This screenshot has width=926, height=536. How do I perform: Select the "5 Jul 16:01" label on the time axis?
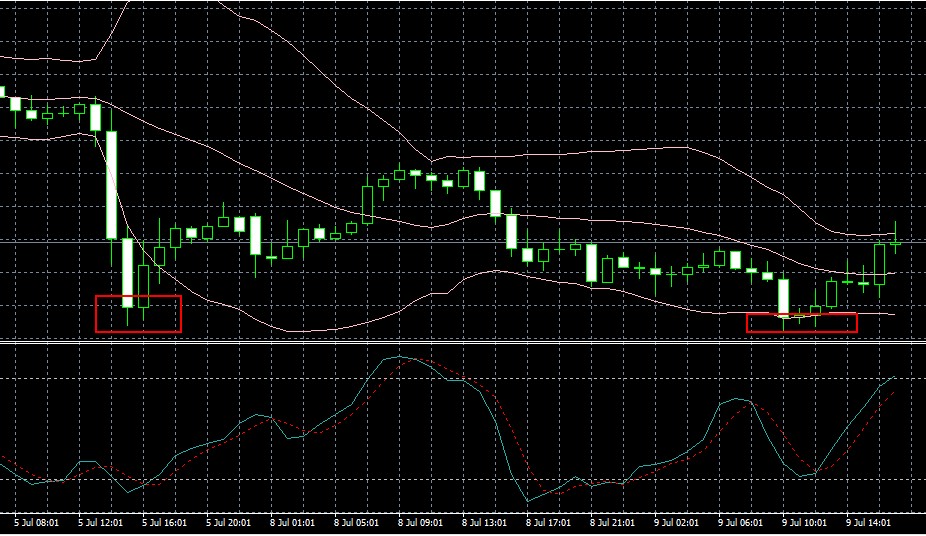coord(164,522)
